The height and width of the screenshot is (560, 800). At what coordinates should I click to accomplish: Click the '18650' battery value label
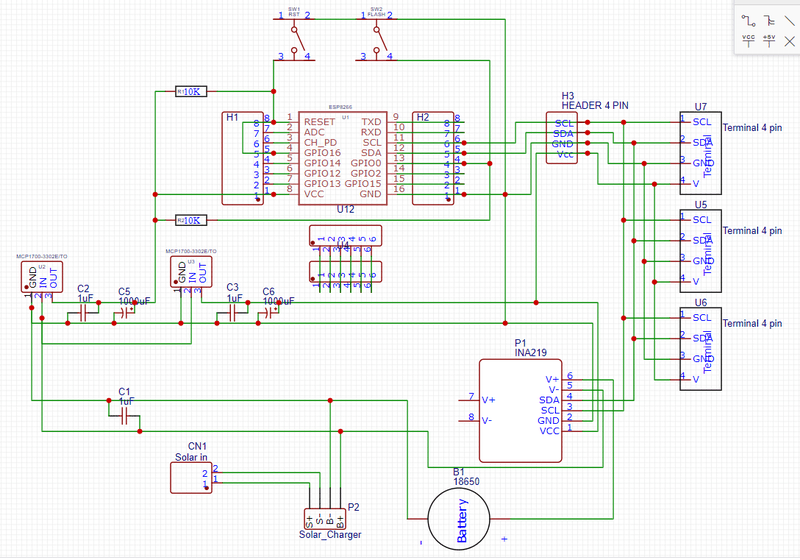point(466,481)
